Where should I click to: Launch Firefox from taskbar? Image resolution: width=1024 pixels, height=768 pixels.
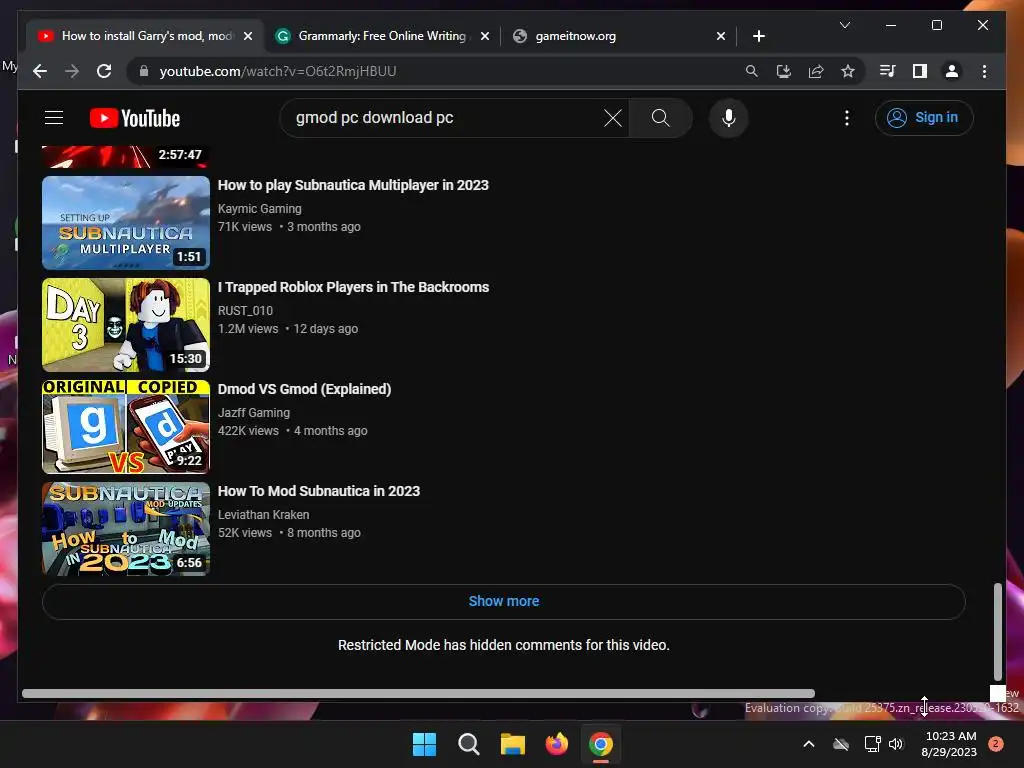coord(556,744)
